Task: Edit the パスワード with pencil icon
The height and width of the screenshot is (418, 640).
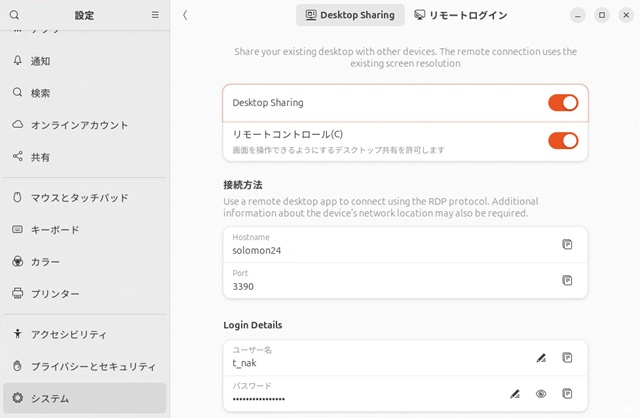Action: [515, 394]
